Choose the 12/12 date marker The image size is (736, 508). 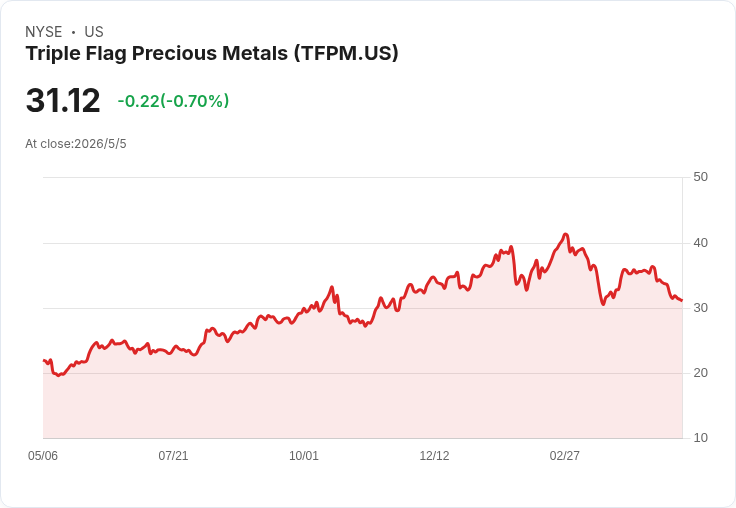pos(434,455)
